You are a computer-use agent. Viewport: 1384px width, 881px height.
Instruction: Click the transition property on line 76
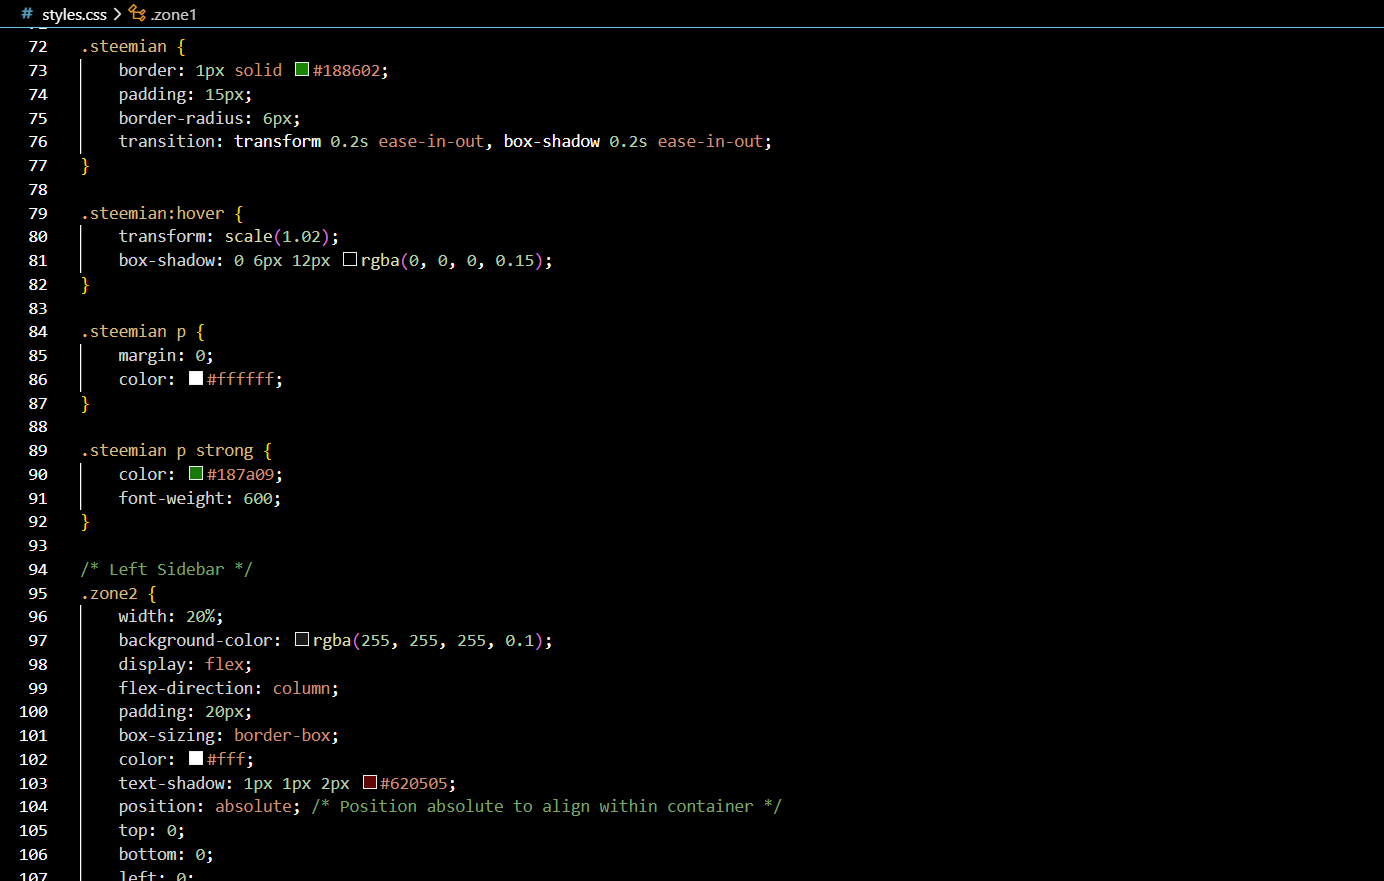pyautogui.click(x=167, y=141)
